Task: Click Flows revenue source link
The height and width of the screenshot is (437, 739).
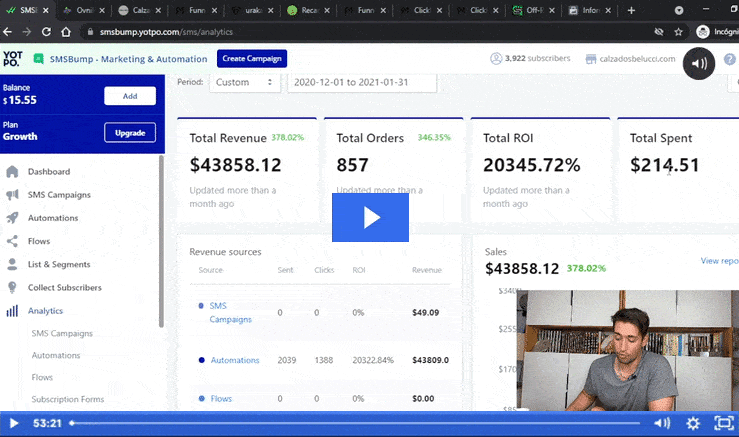Action: (221, 398)
